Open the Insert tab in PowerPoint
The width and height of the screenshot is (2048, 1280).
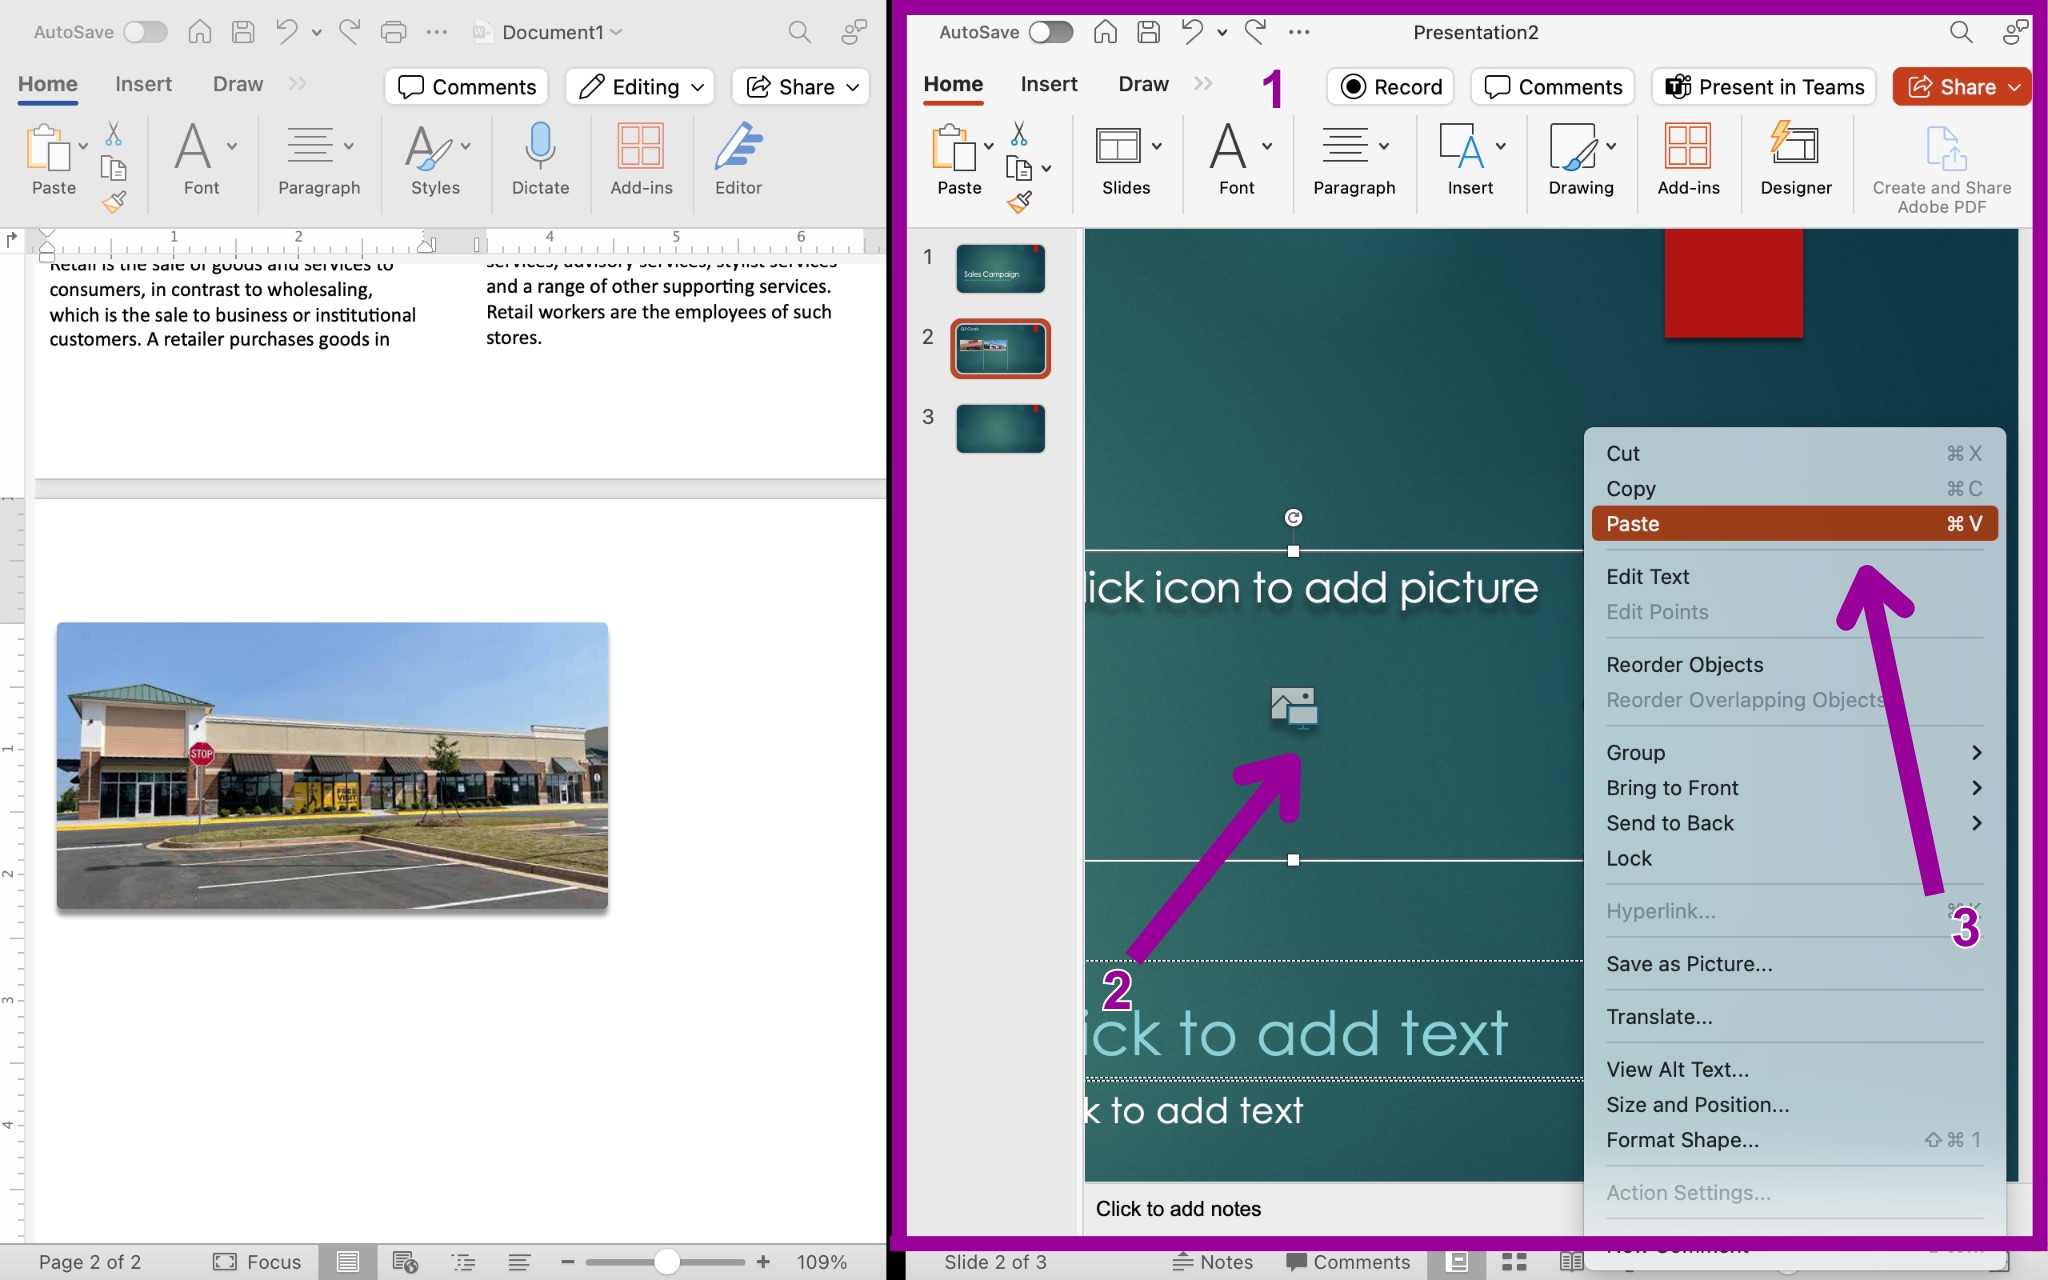[1049, 85]
